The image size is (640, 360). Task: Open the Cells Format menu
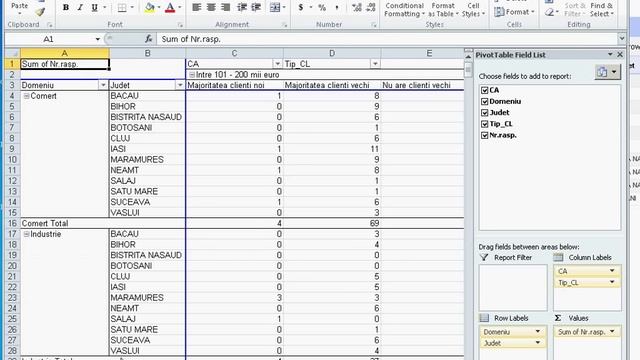(x=514, y=12)
